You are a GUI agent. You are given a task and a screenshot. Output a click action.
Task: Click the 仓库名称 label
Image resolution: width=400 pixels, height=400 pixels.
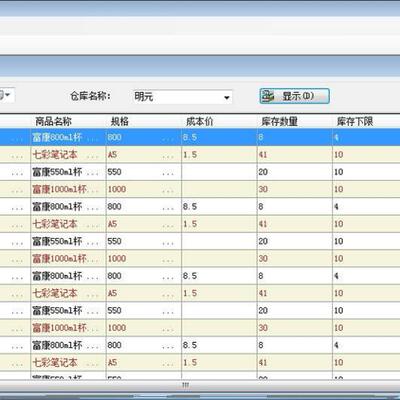pos(90,96)
